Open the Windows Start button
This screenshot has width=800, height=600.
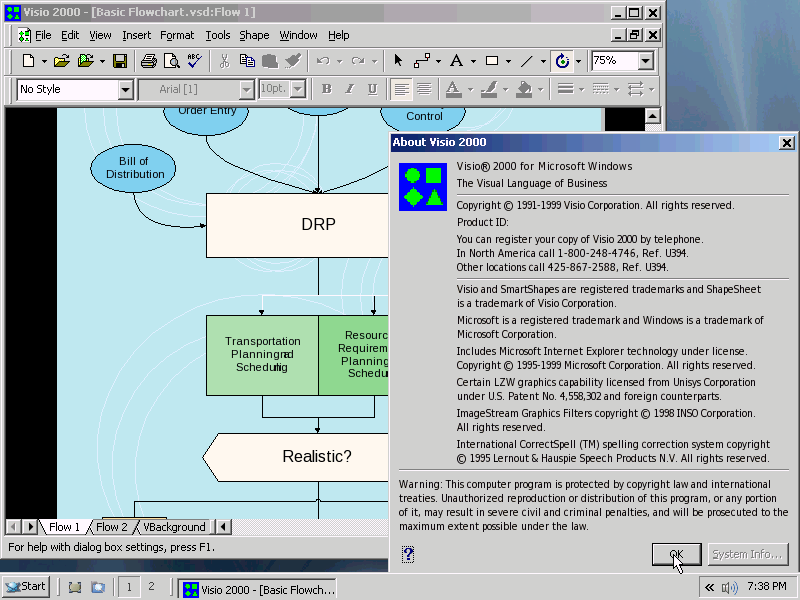coord(26,587)
